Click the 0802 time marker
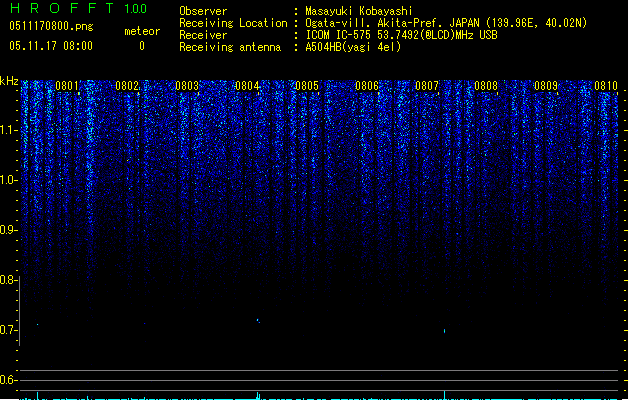The image size is (629, 400). [x=127, y=86]
